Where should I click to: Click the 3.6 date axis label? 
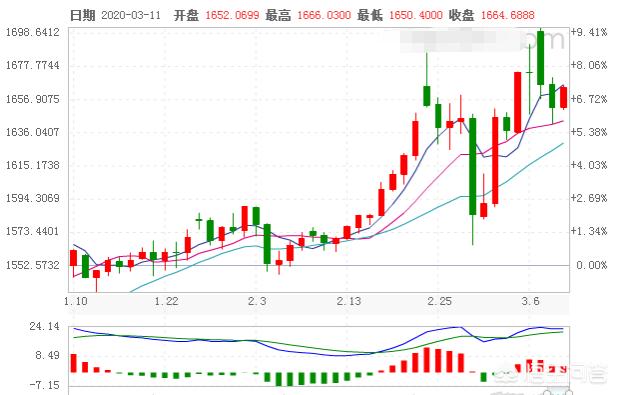[x=530, y=301]
